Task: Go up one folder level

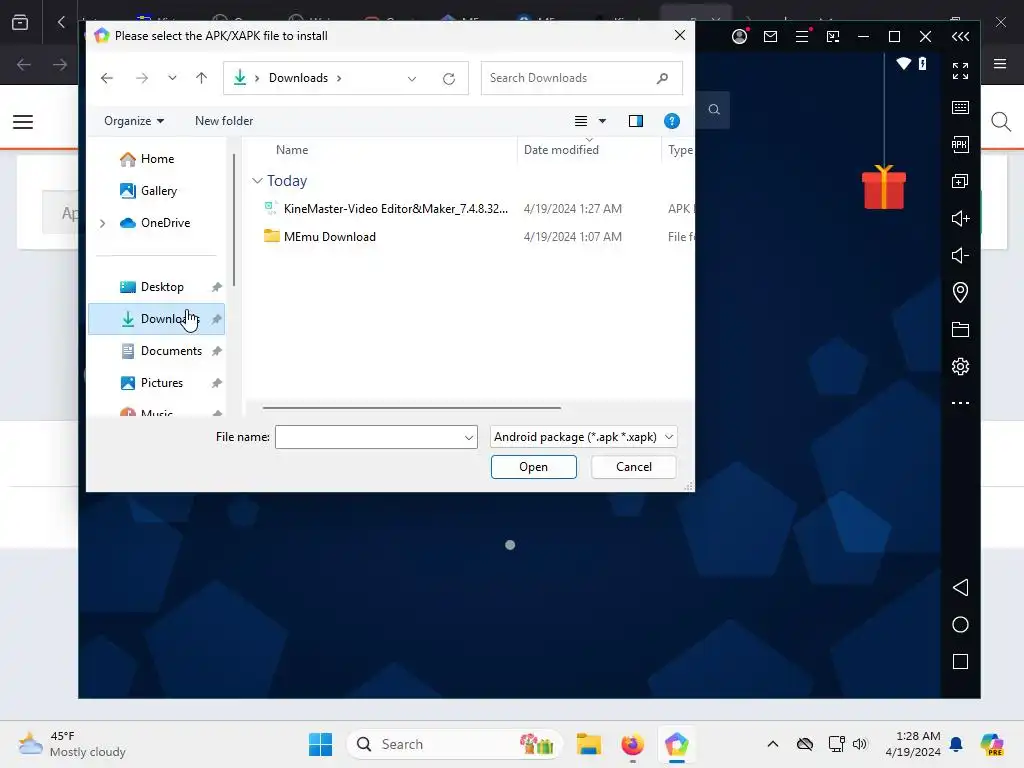Action: click(x=201, y=78)
